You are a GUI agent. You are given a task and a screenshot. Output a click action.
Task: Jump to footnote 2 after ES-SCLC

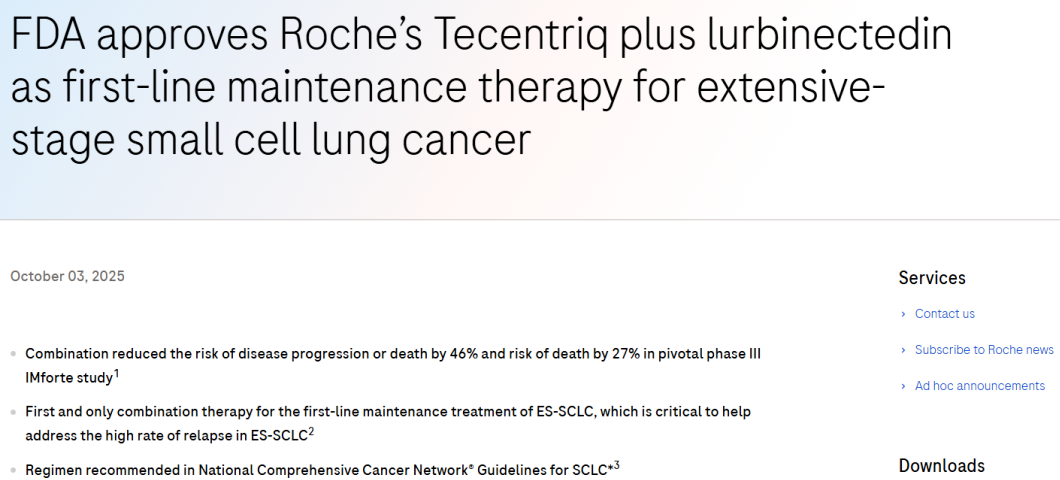pos(311,431)
